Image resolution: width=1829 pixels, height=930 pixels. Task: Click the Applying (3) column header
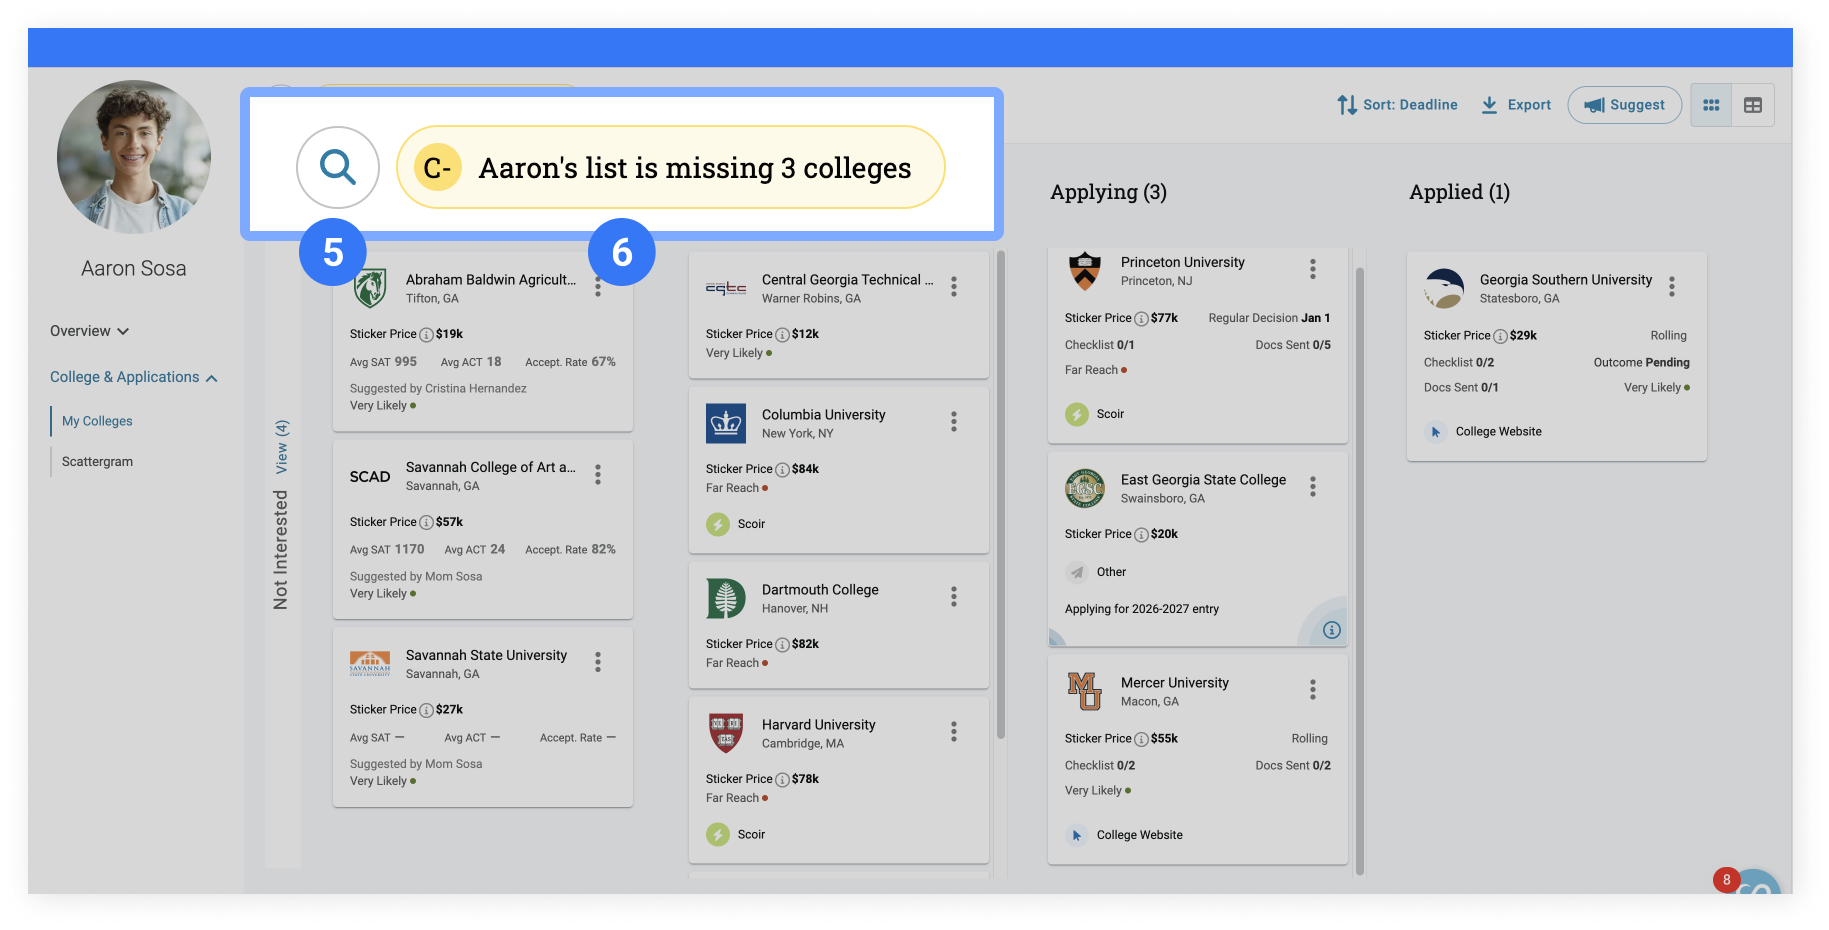pyautogui.click(x=1108, y=192)
